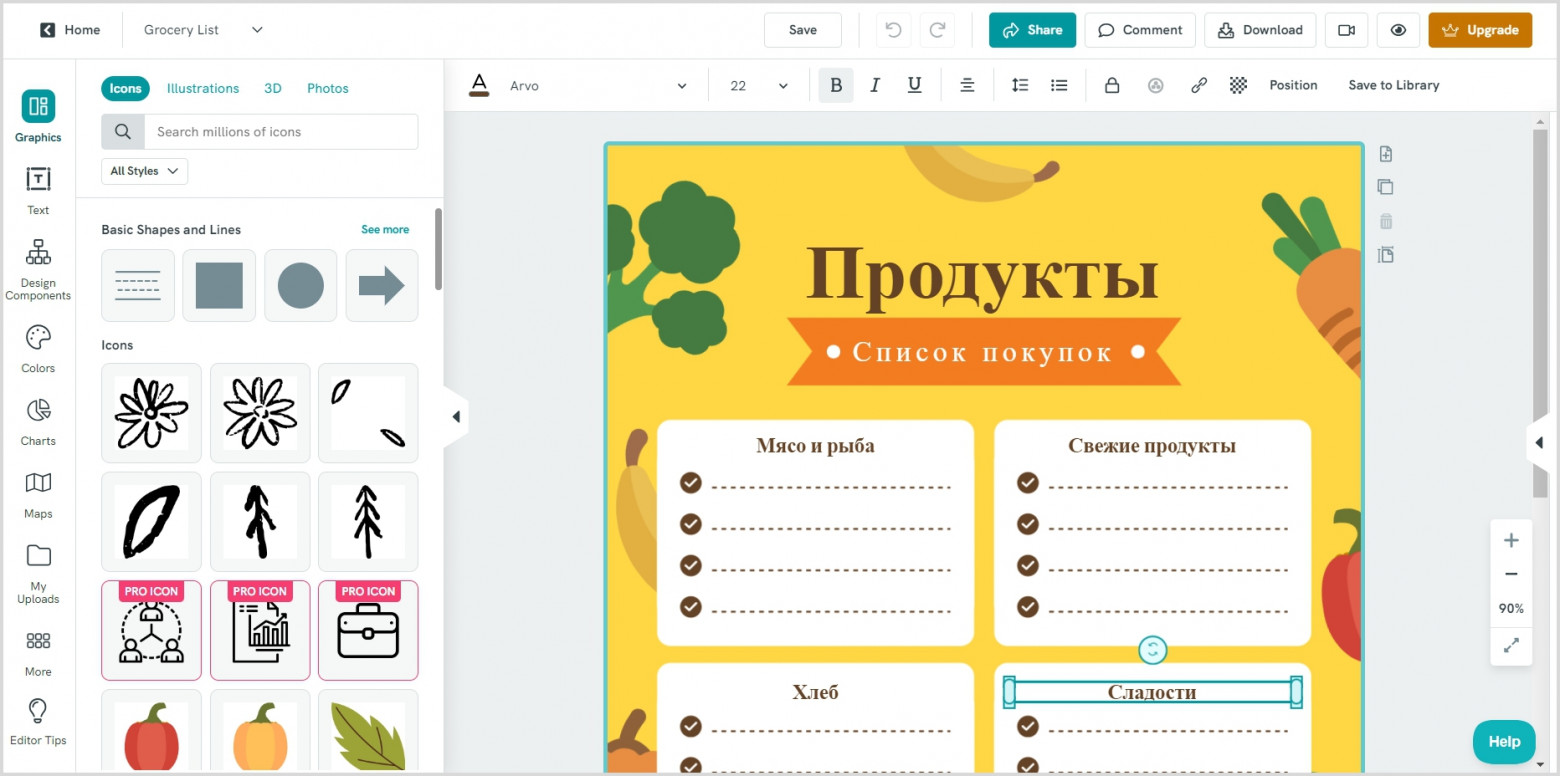Click the page delete trash icon
The height and width of the screenshot is (776, 1560).
(1385, 221)
